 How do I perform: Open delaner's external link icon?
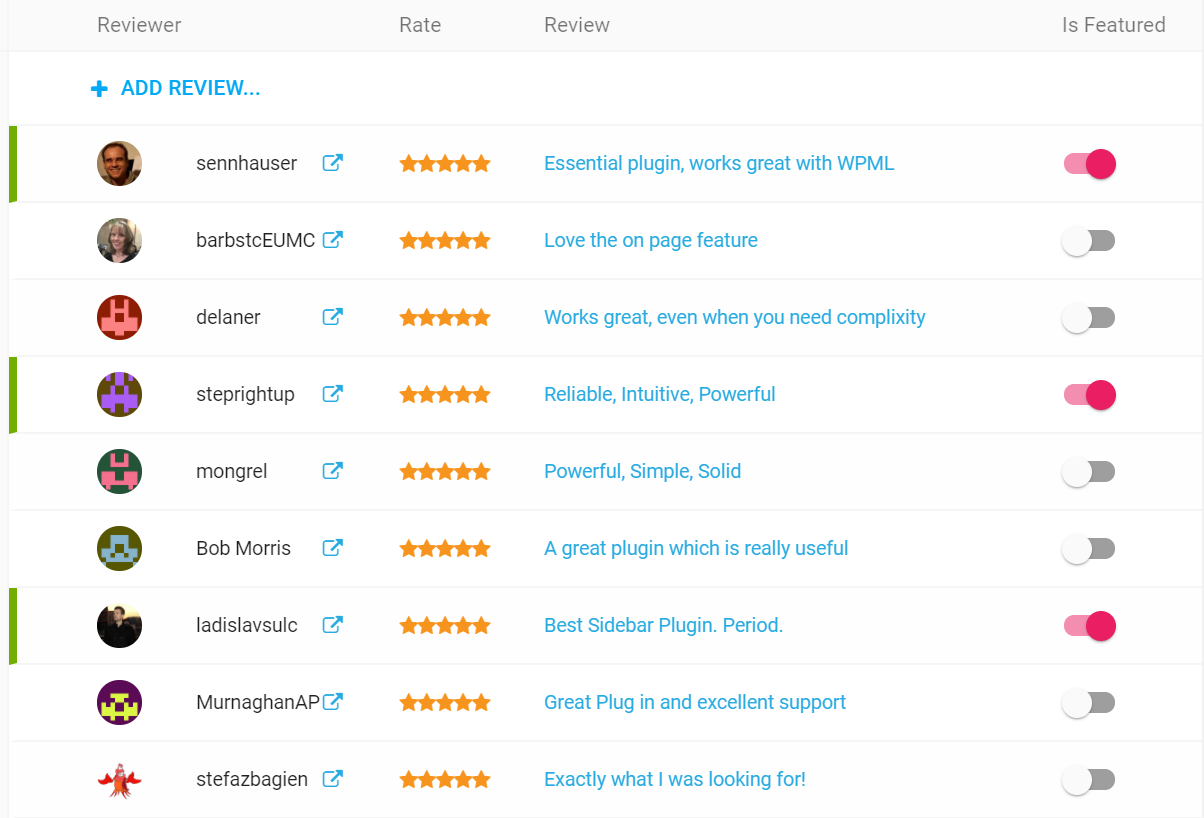[333, 317]
